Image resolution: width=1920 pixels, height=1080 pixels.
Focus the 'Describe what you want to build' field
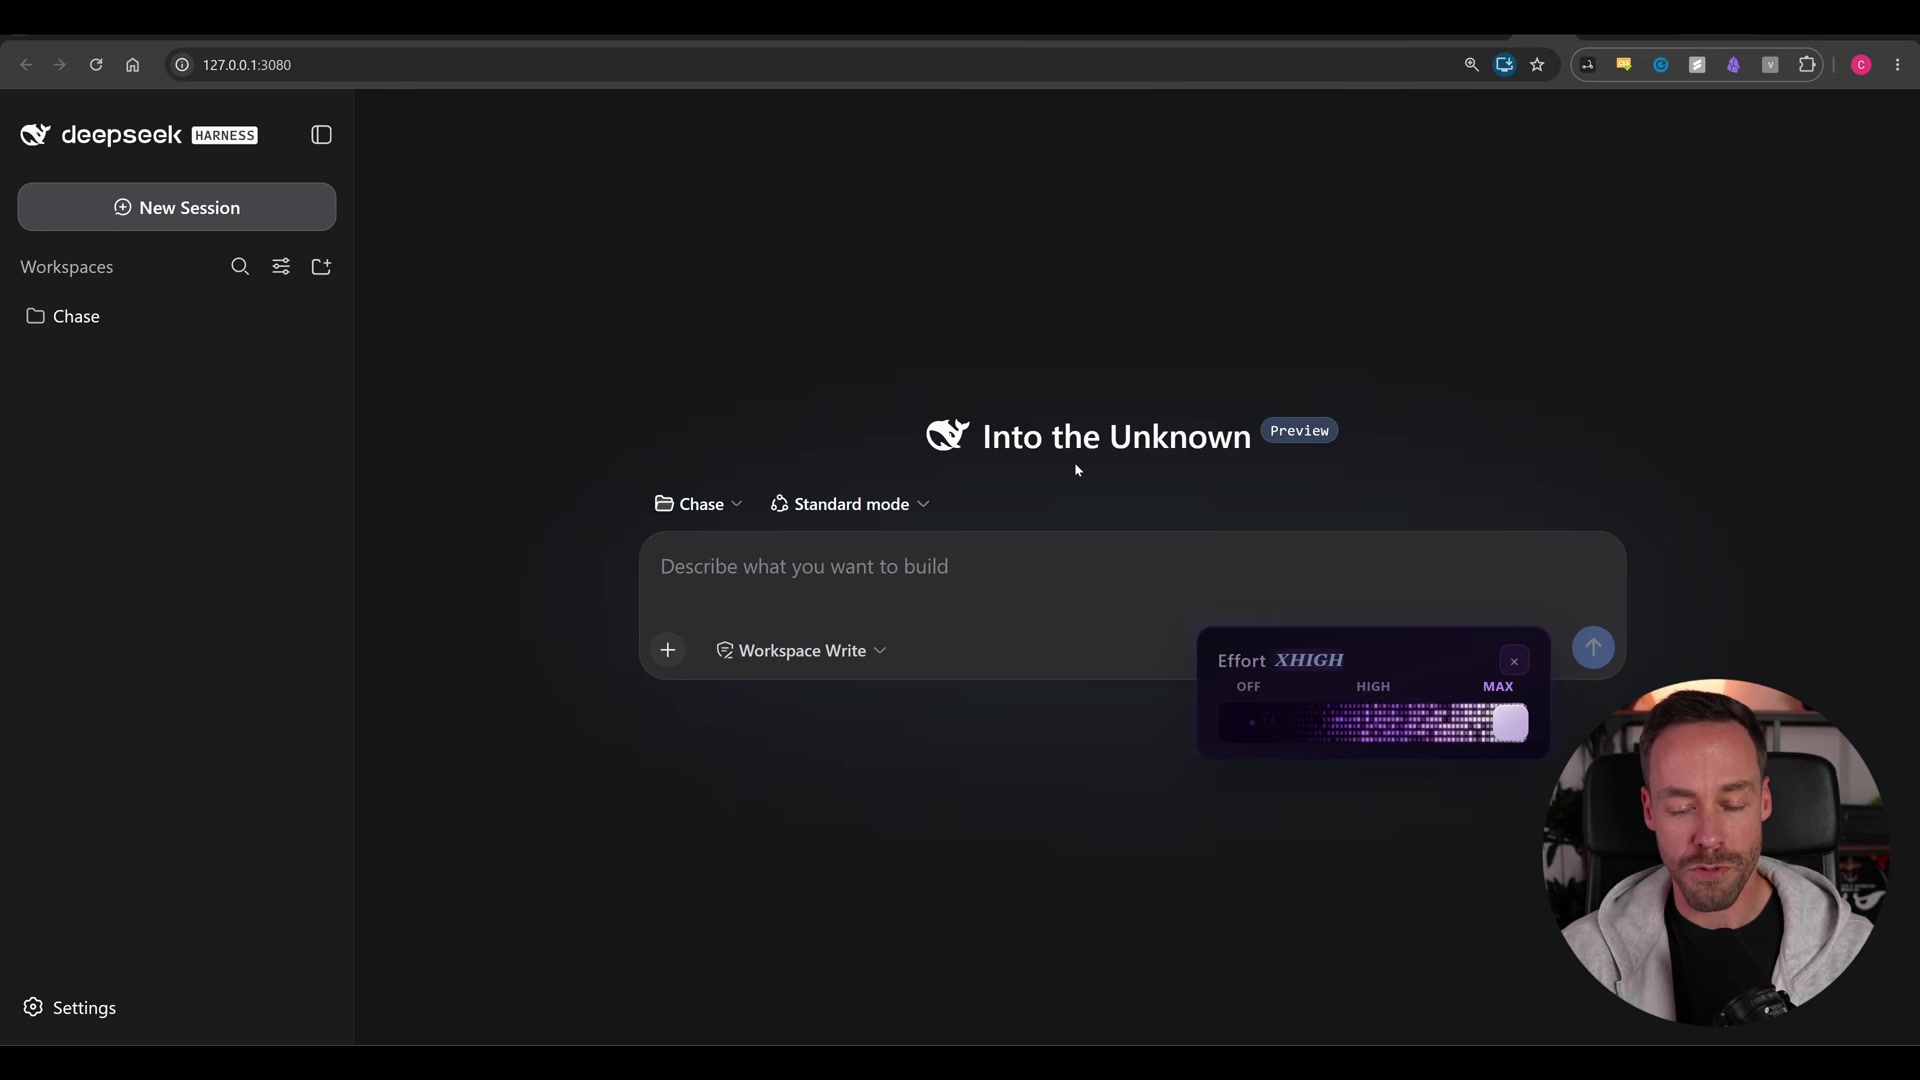click(1132, 567)
